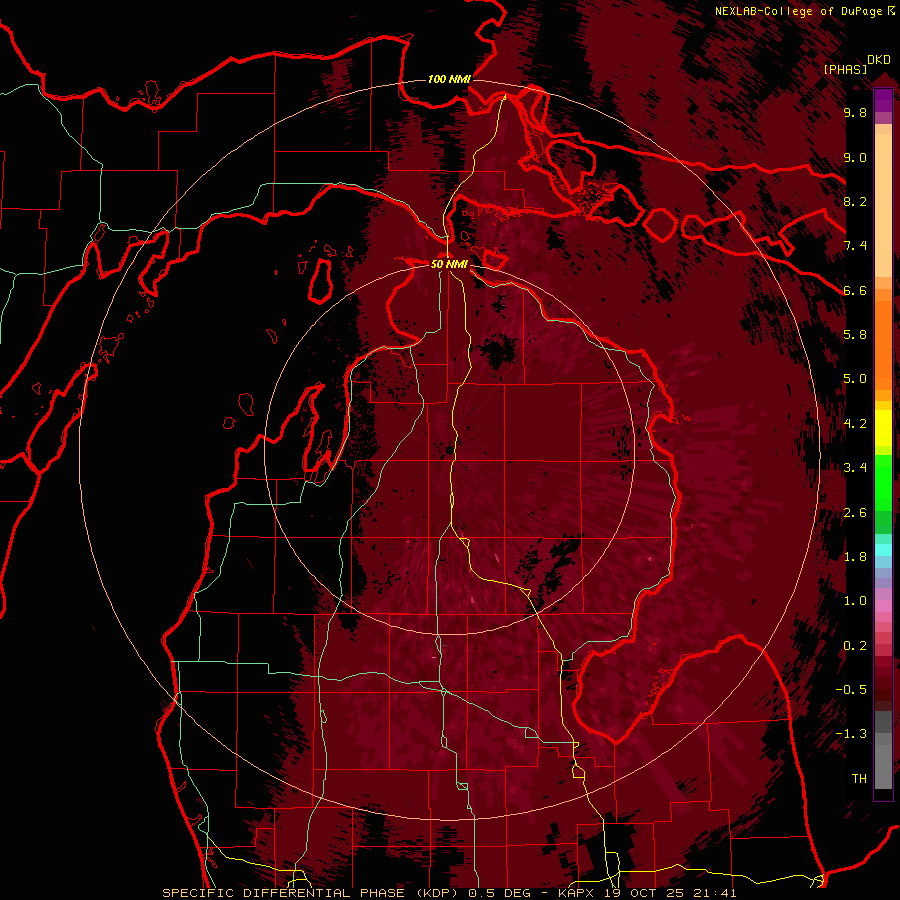Click the DKD legend heading
Viewport: 900px width, 900px height.
point(879,60)
